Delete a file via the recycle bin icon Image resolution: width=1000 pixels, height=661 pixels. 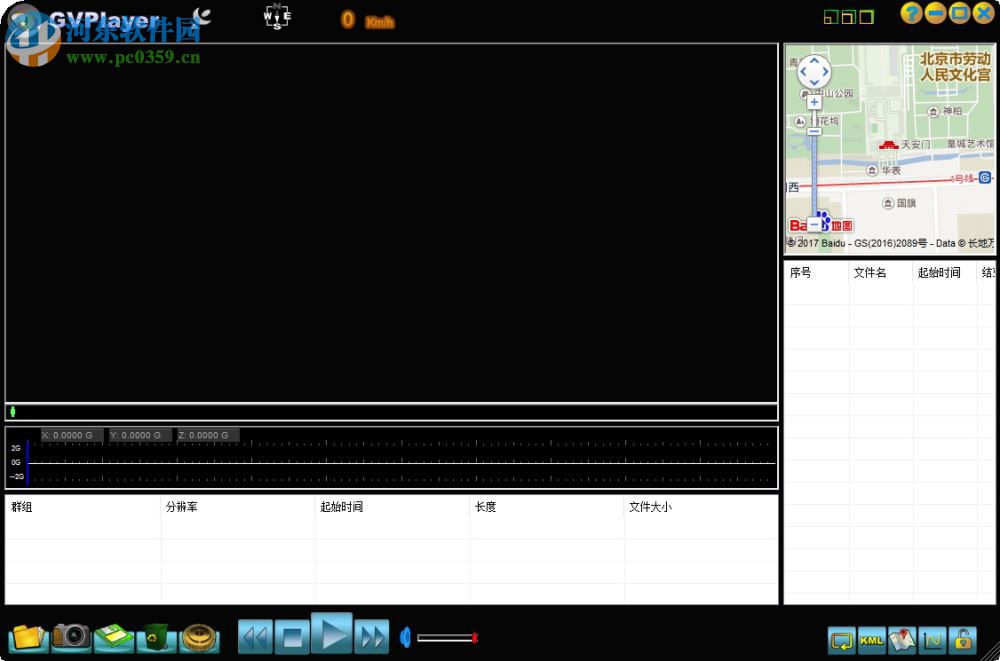(x=156, y=637)
